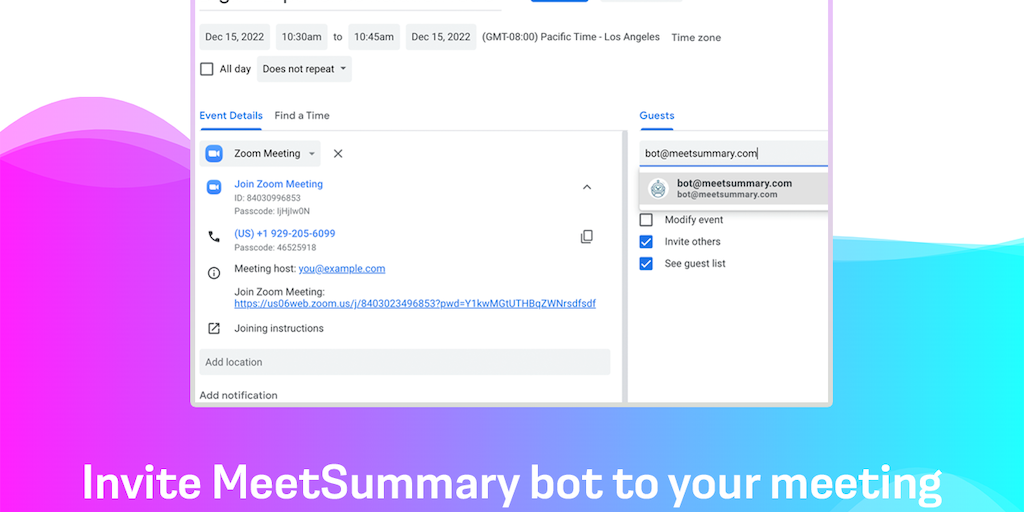Click the video icon beside Join Zoom Meeting

[214, 187]
